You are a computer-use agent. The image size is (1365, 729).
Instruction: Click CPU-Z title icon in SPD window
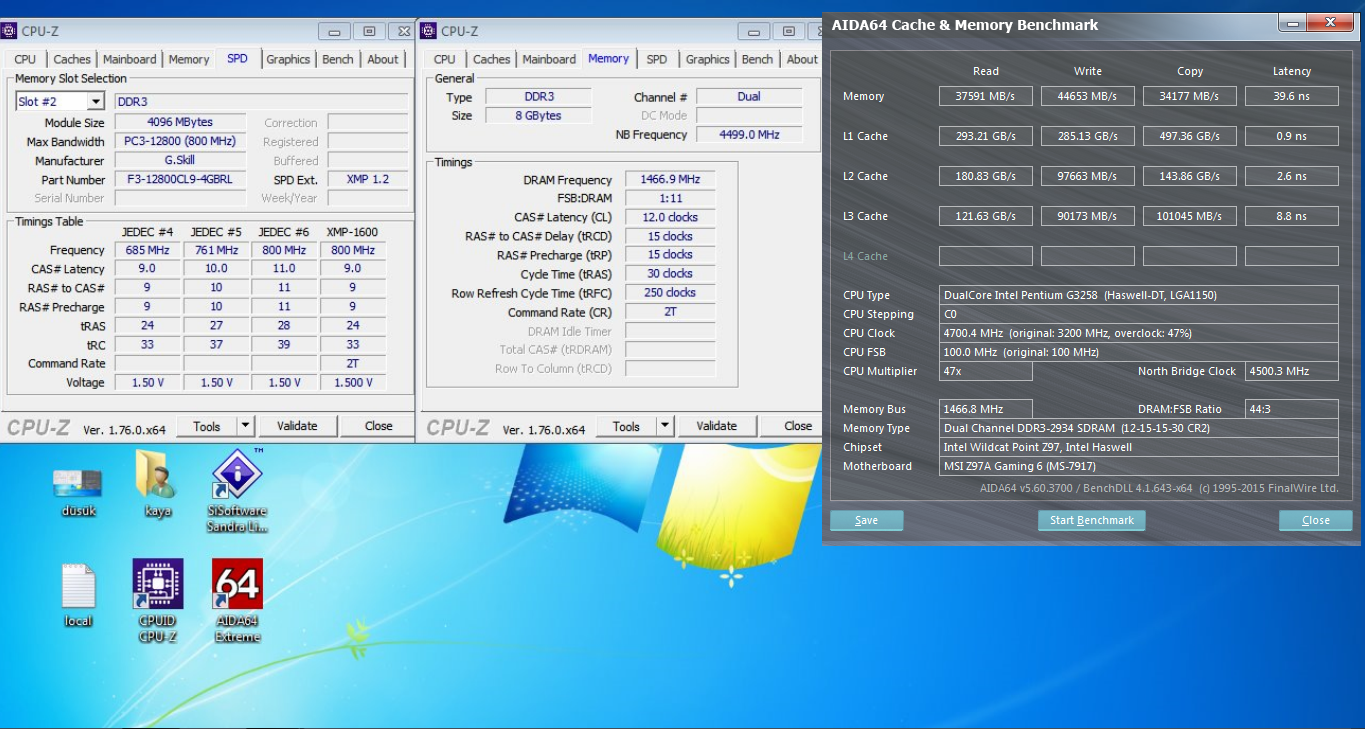[9, 31]
